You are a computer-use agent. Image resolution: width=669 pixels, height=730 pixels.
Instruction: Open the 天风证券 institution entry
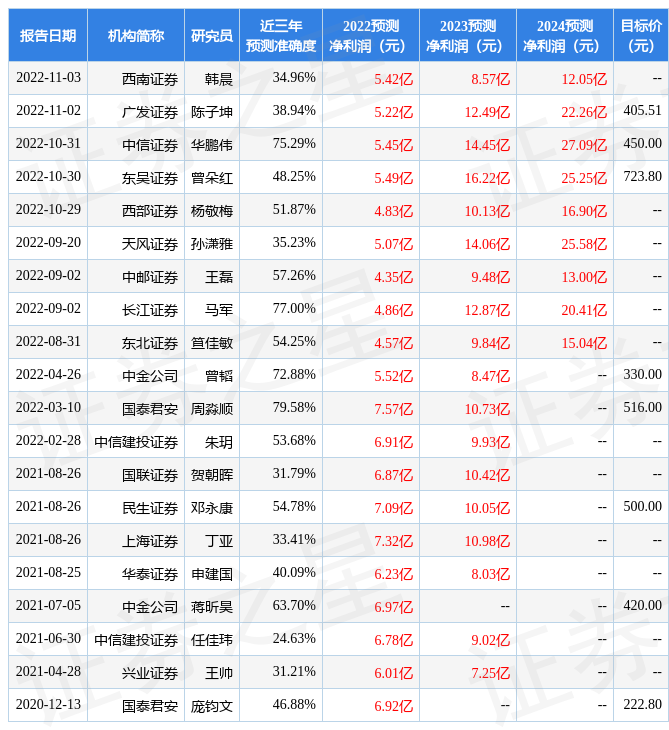[150, 243]
